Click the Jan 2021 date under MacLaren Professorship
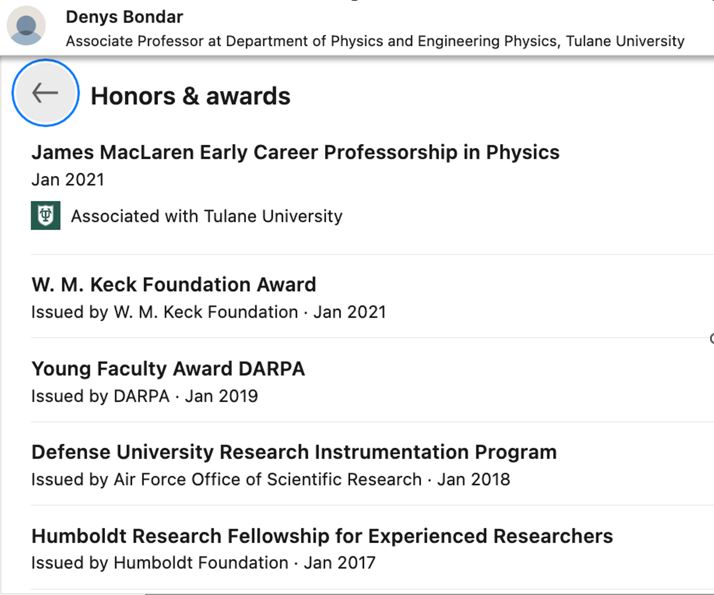The image size is (714, 595). click(x=68, y=179)
